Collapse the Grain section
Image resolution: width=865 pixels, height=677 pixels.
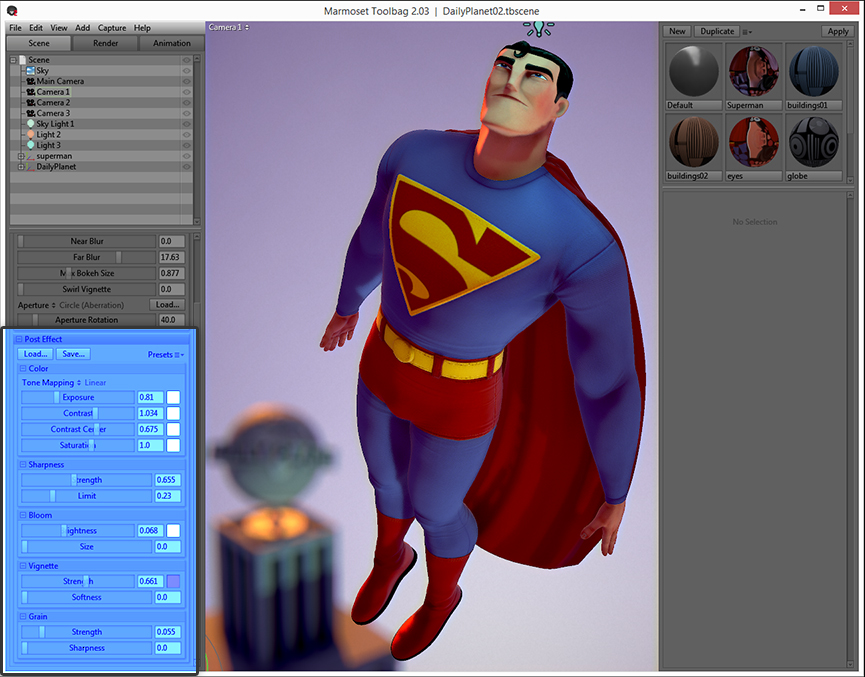coord(23,616)
